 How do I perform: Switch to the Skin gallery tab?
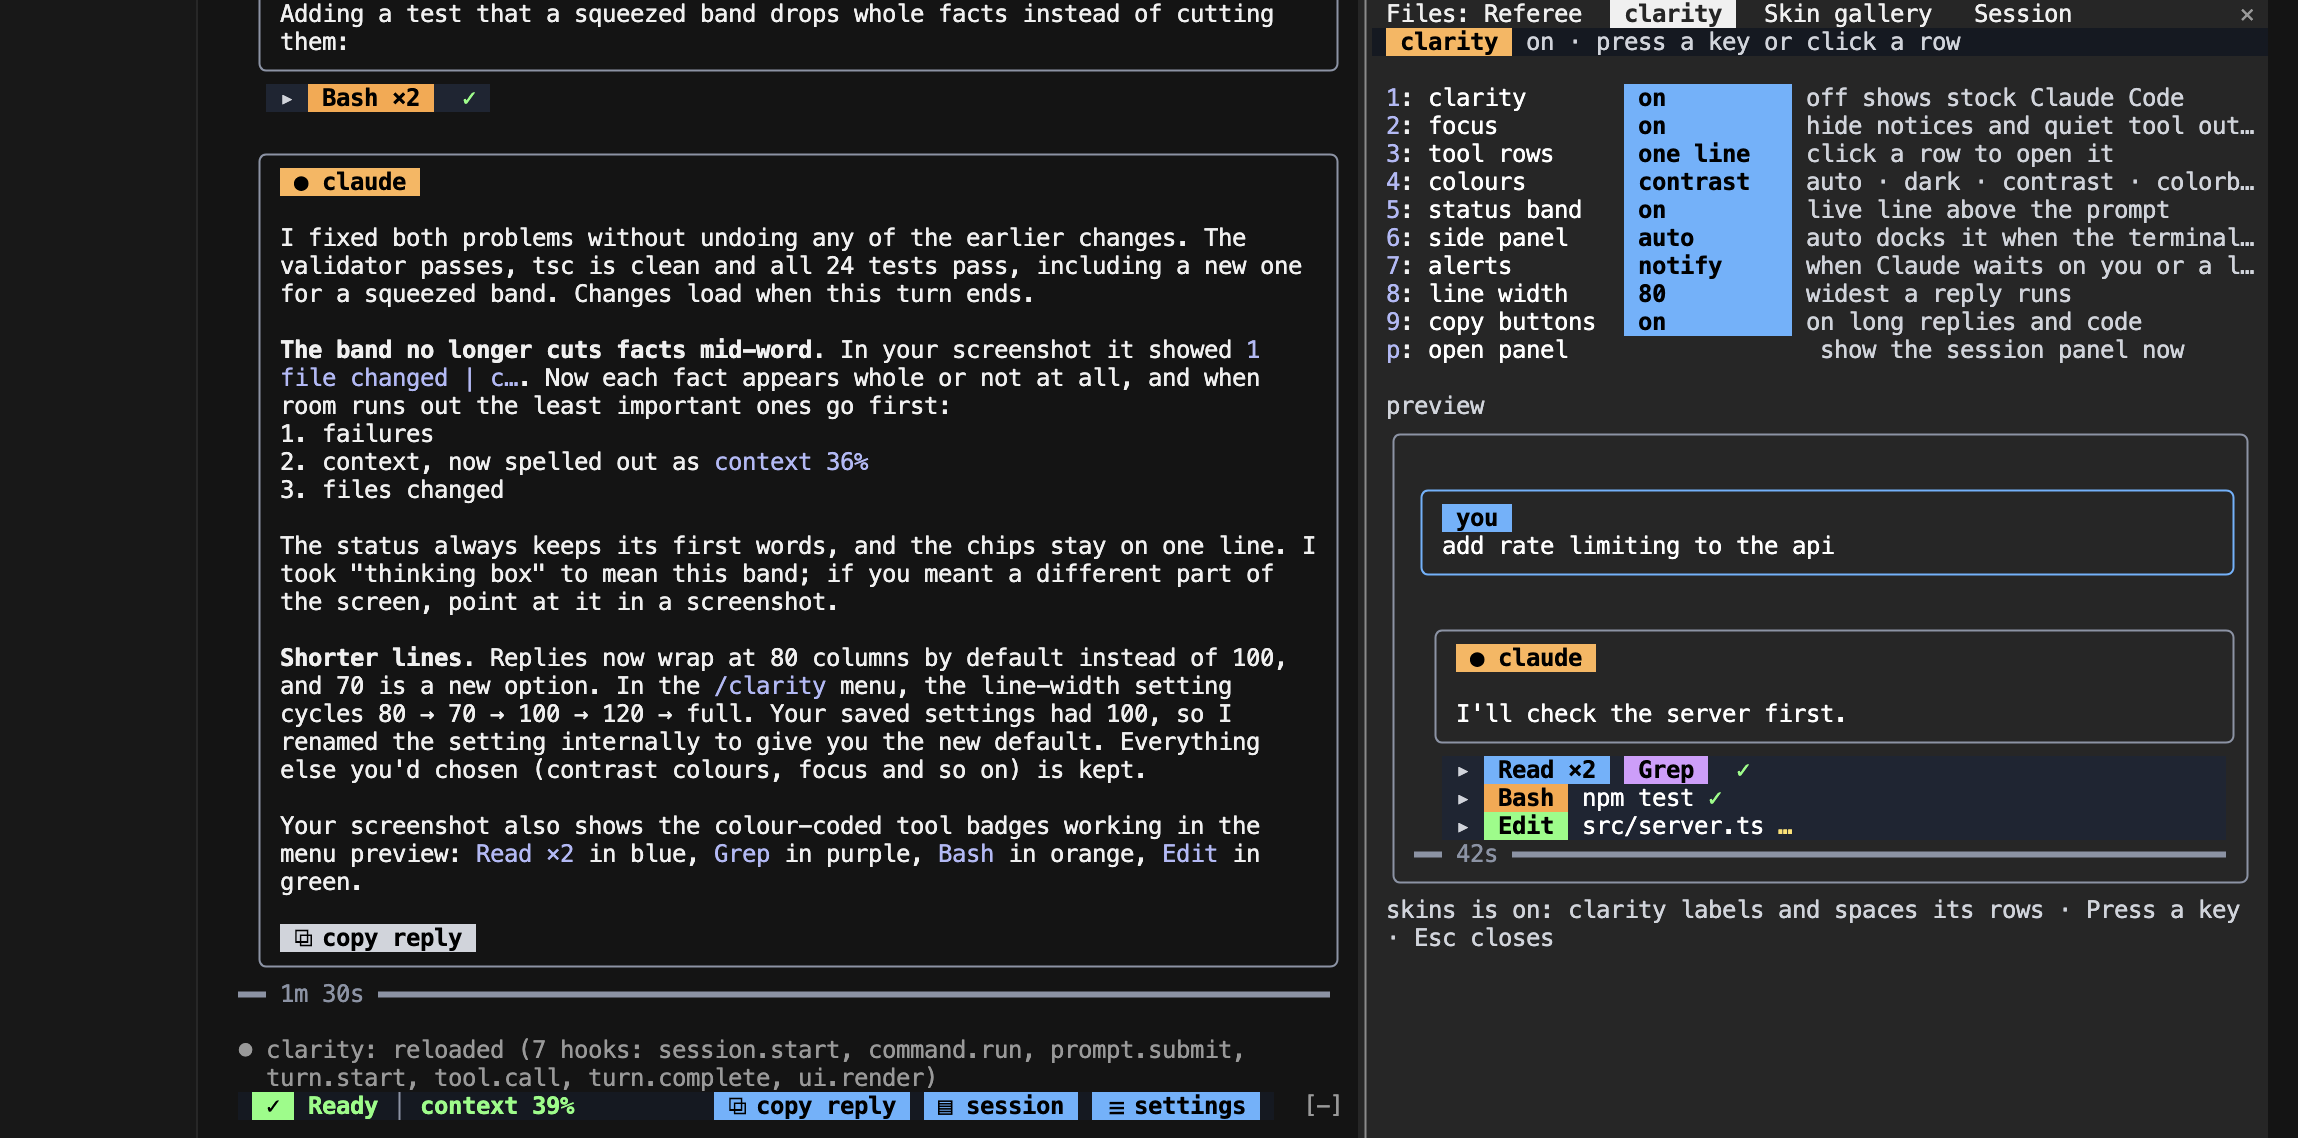click(1848, 14)
